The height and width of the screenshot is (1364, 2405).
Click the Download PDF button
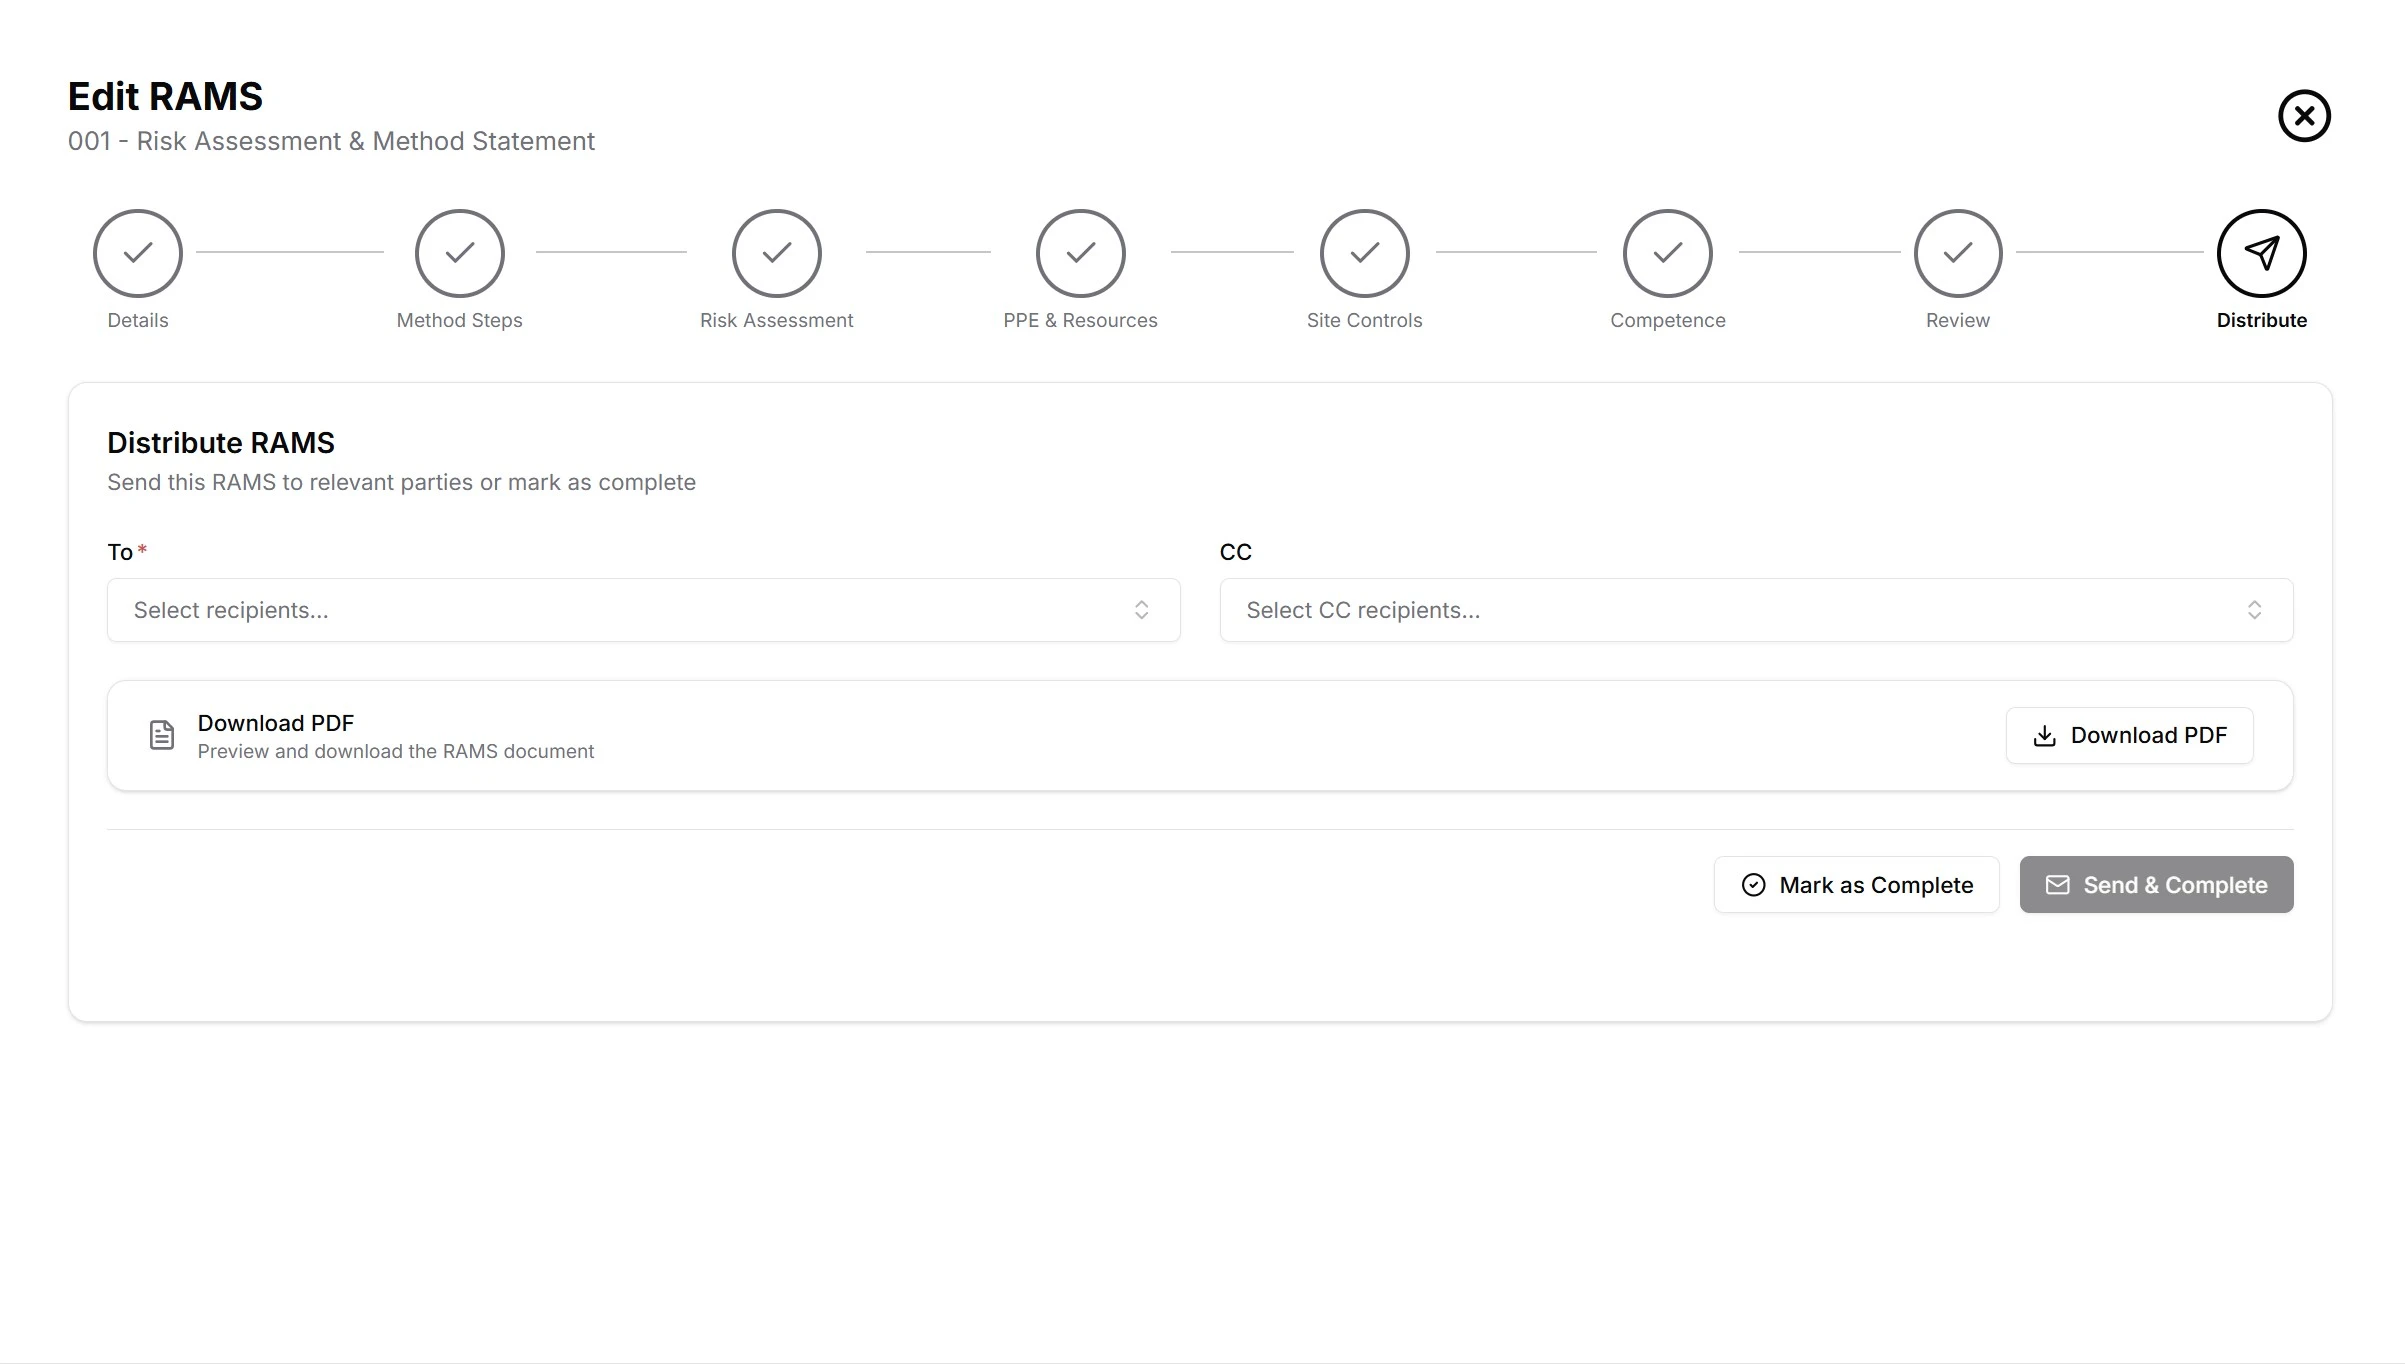click(x=2129, y=736)
